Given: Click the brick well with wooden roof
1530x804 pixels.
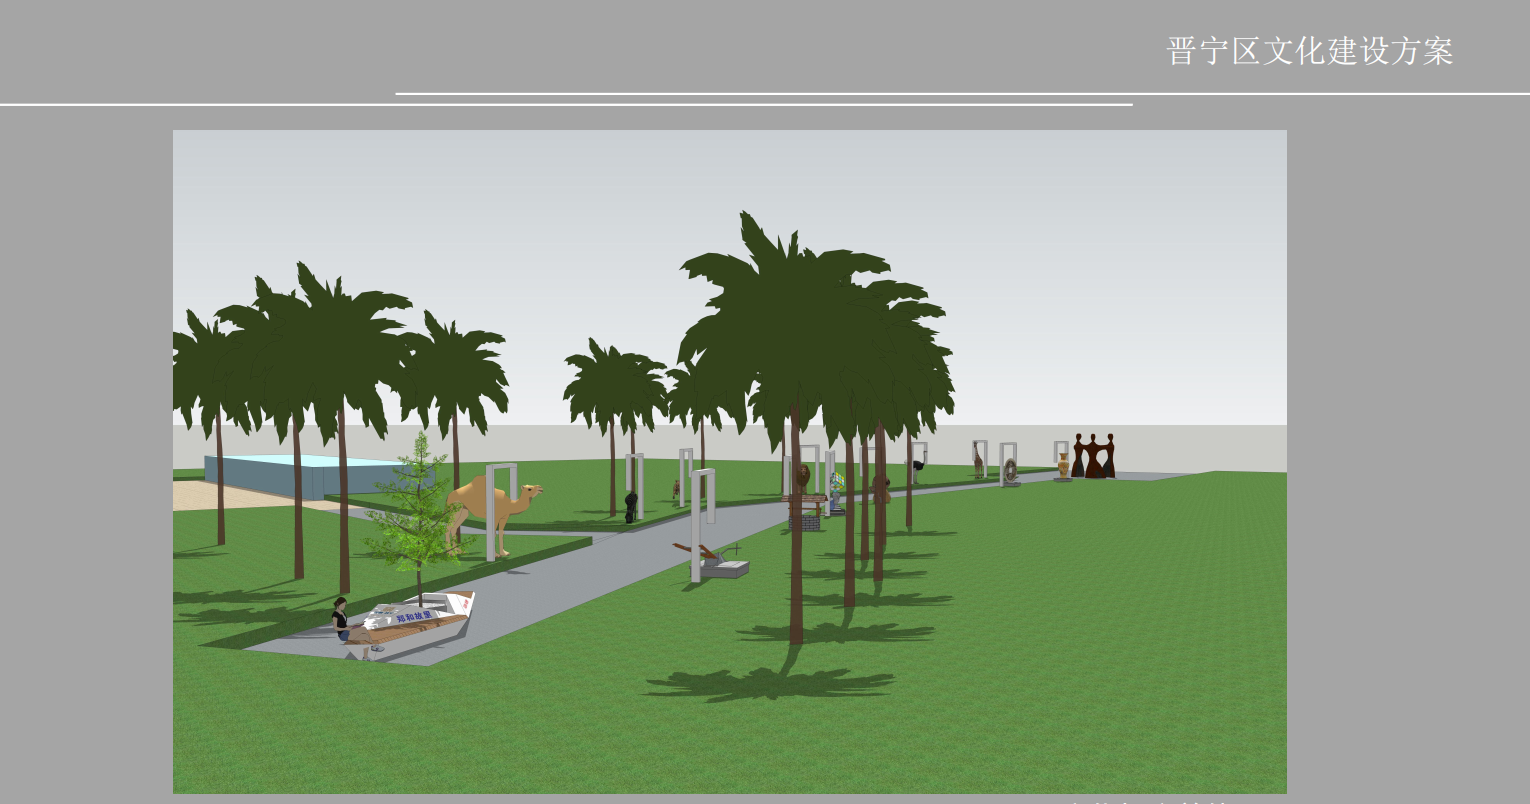Looking at the screenshot, I should [x=803, y=510].
